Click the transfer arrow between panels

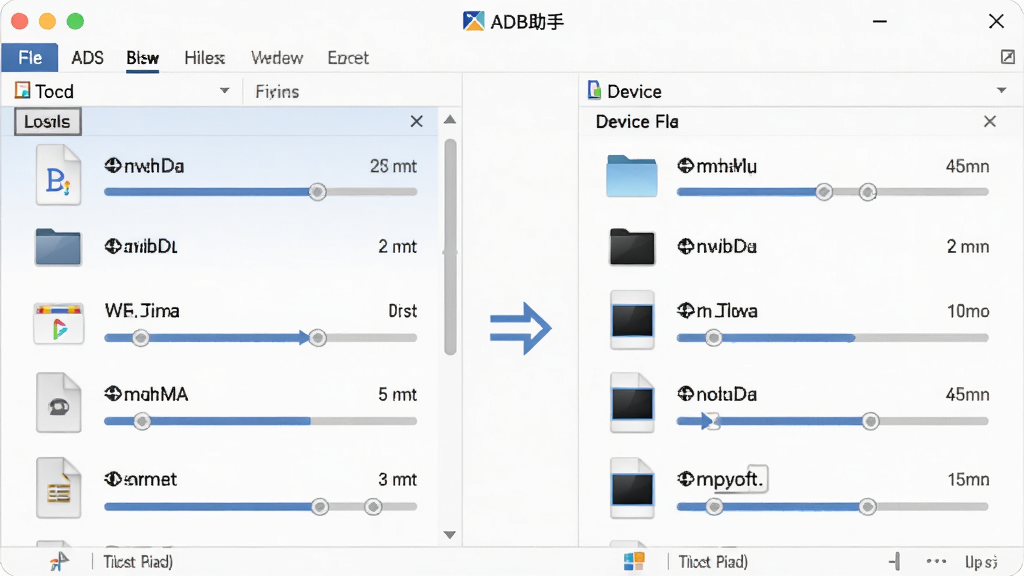[520, 328]
